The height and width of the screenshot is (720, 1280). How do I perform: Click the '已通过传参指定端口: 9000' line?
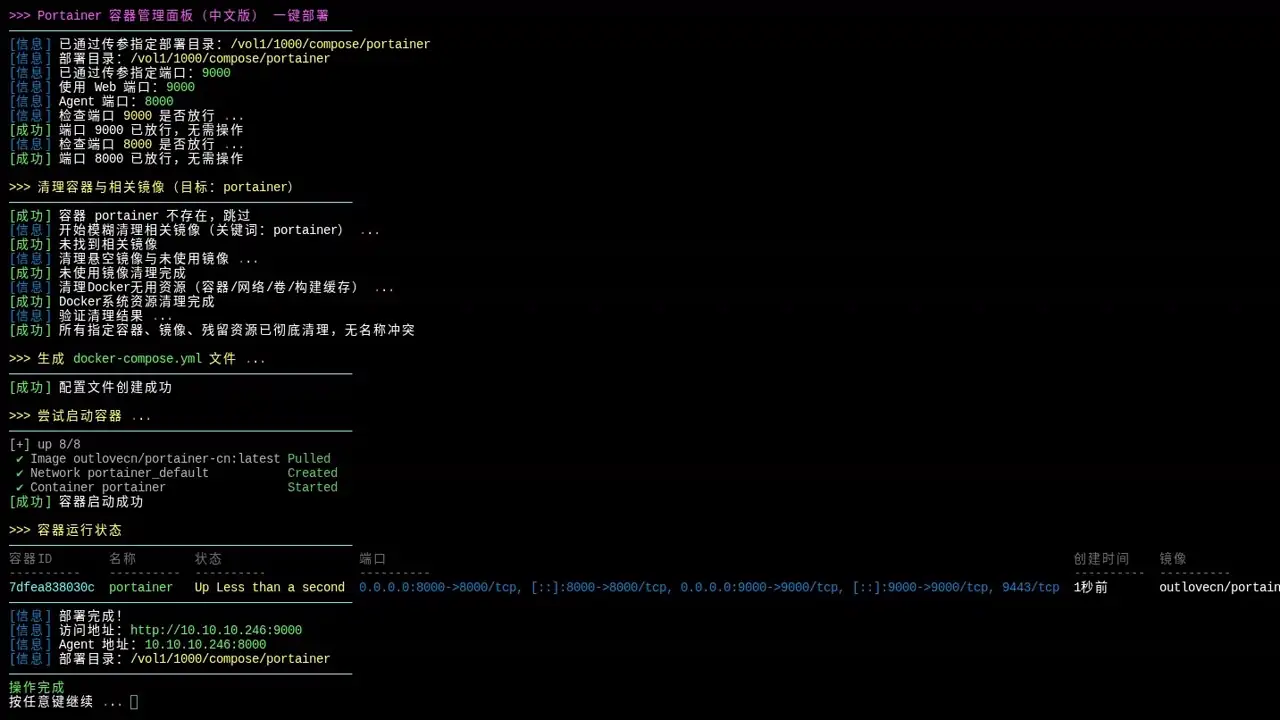pos(120,73)
